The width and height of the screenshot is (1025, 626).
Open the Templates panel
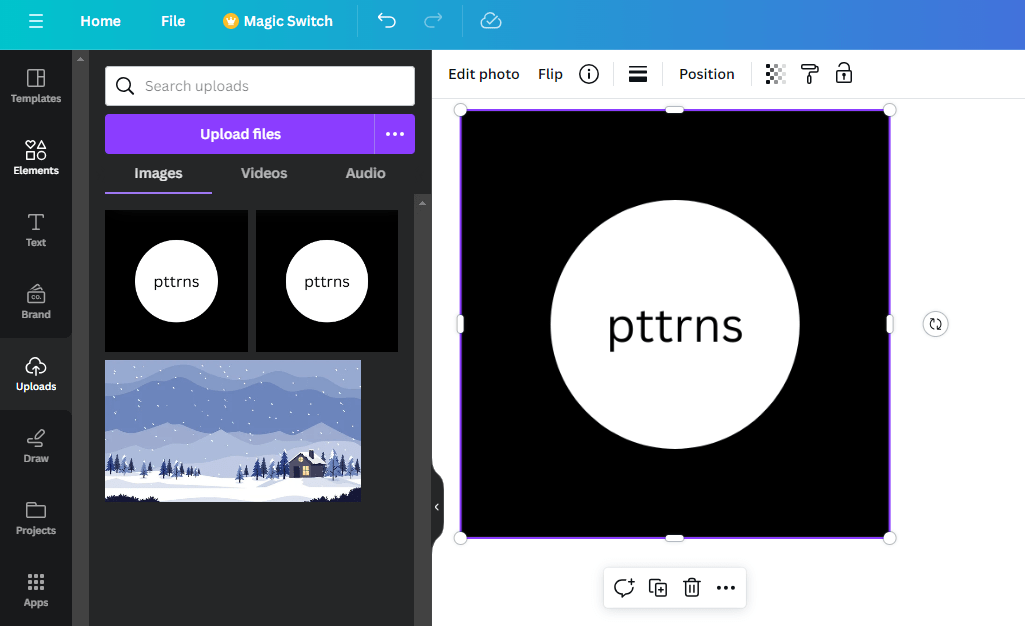click(x=36, y=85)
